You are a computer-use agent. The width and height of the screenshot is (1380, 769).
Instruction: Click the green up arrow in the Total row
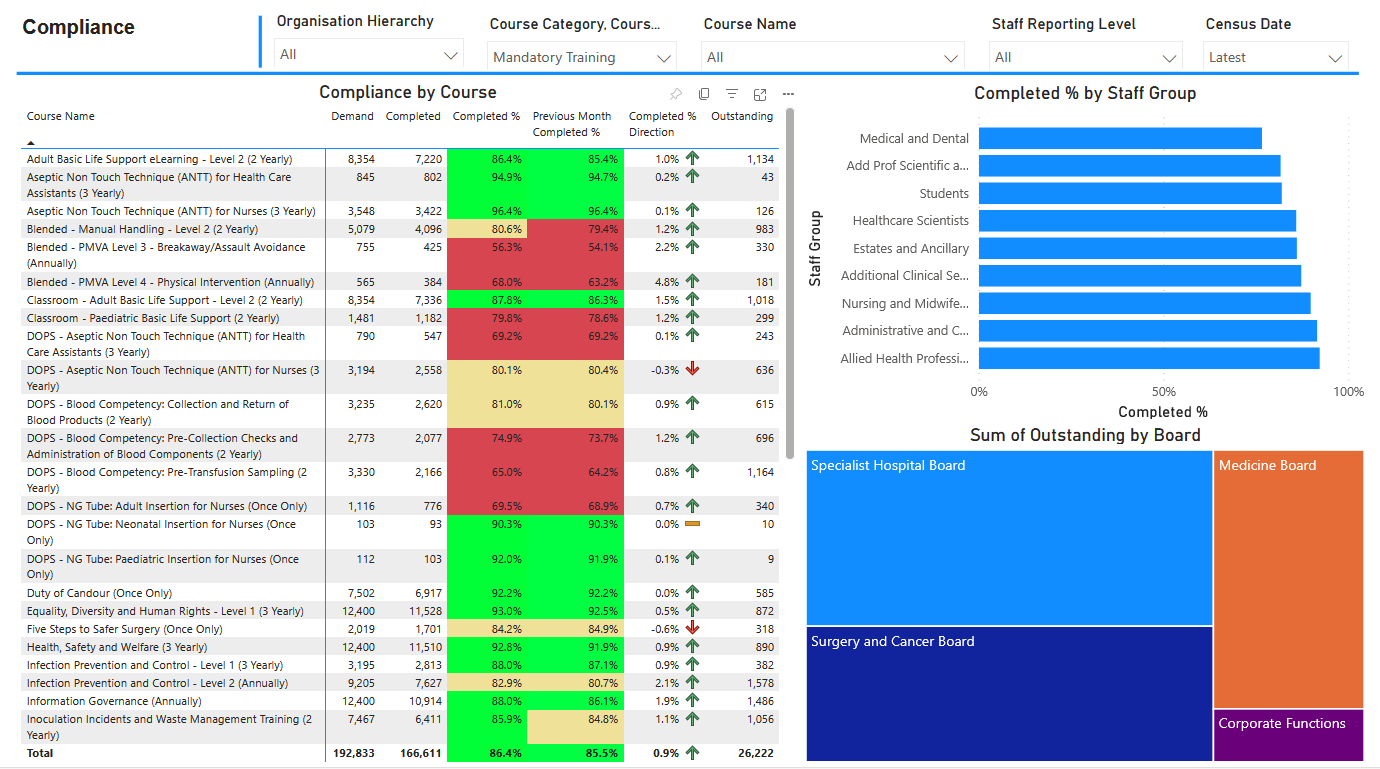click(x=692, y=753)
